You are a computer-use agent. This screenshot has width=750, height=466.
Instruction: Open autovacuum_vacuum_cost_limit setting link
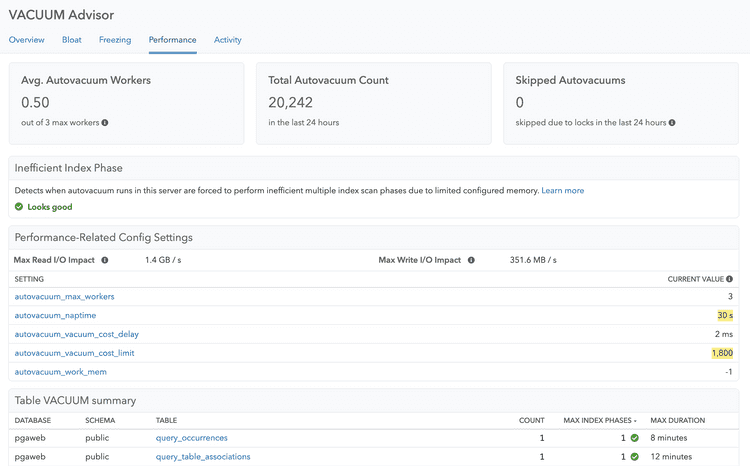(x=74, y=353)
